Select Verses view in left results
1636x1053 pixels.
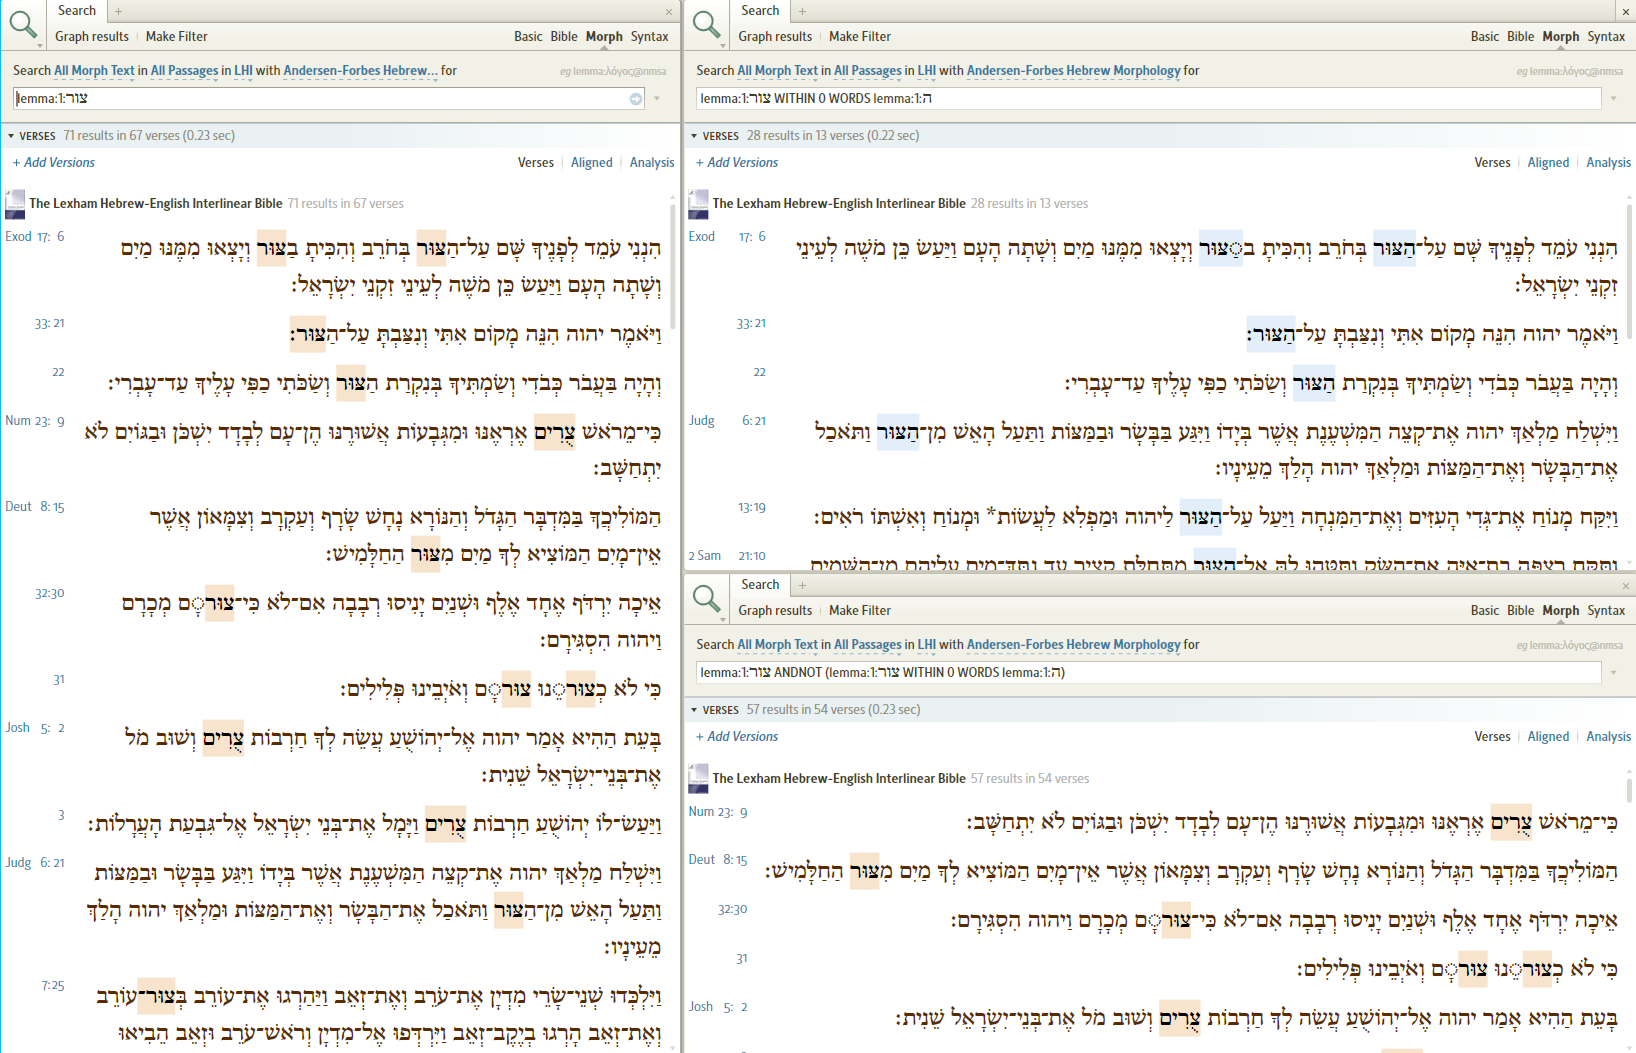tap(536, 162)
